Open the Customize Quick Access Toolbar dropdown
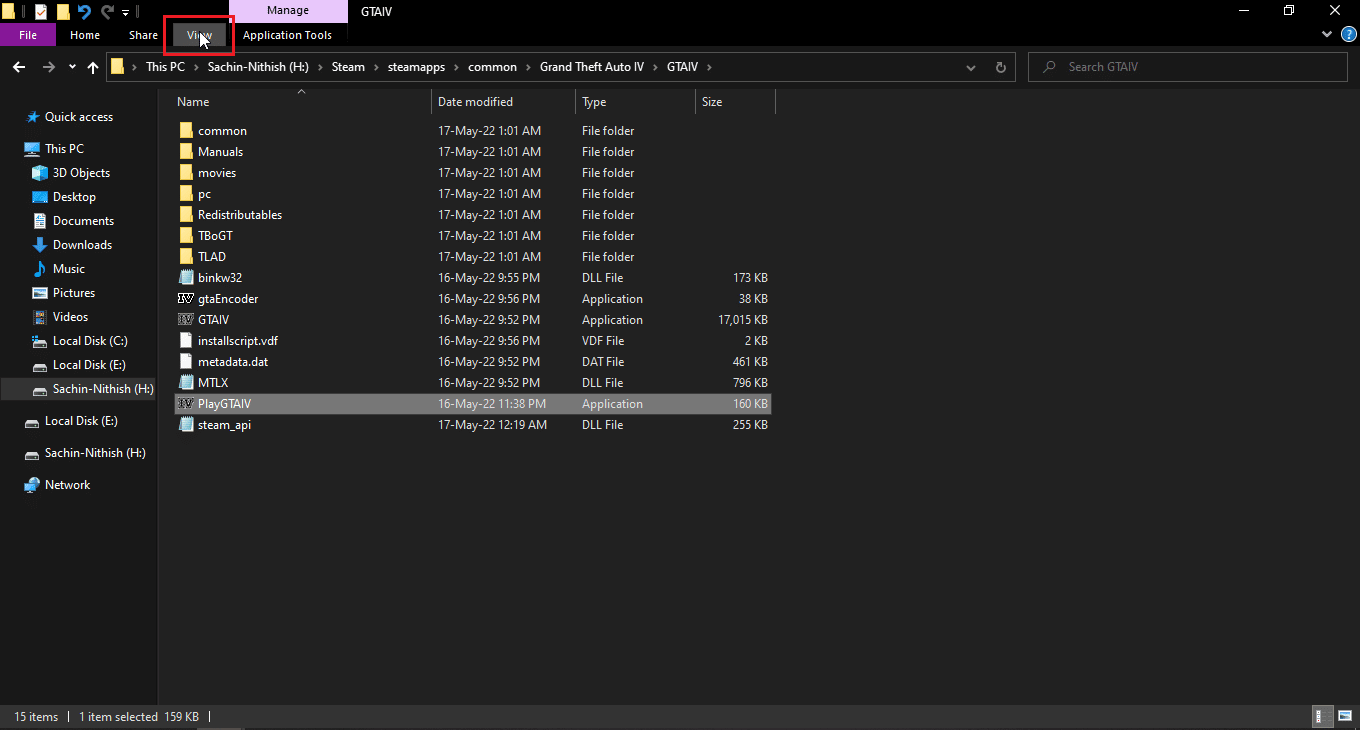The height and width of the screenshot is (730, 1360). [125, 12]
